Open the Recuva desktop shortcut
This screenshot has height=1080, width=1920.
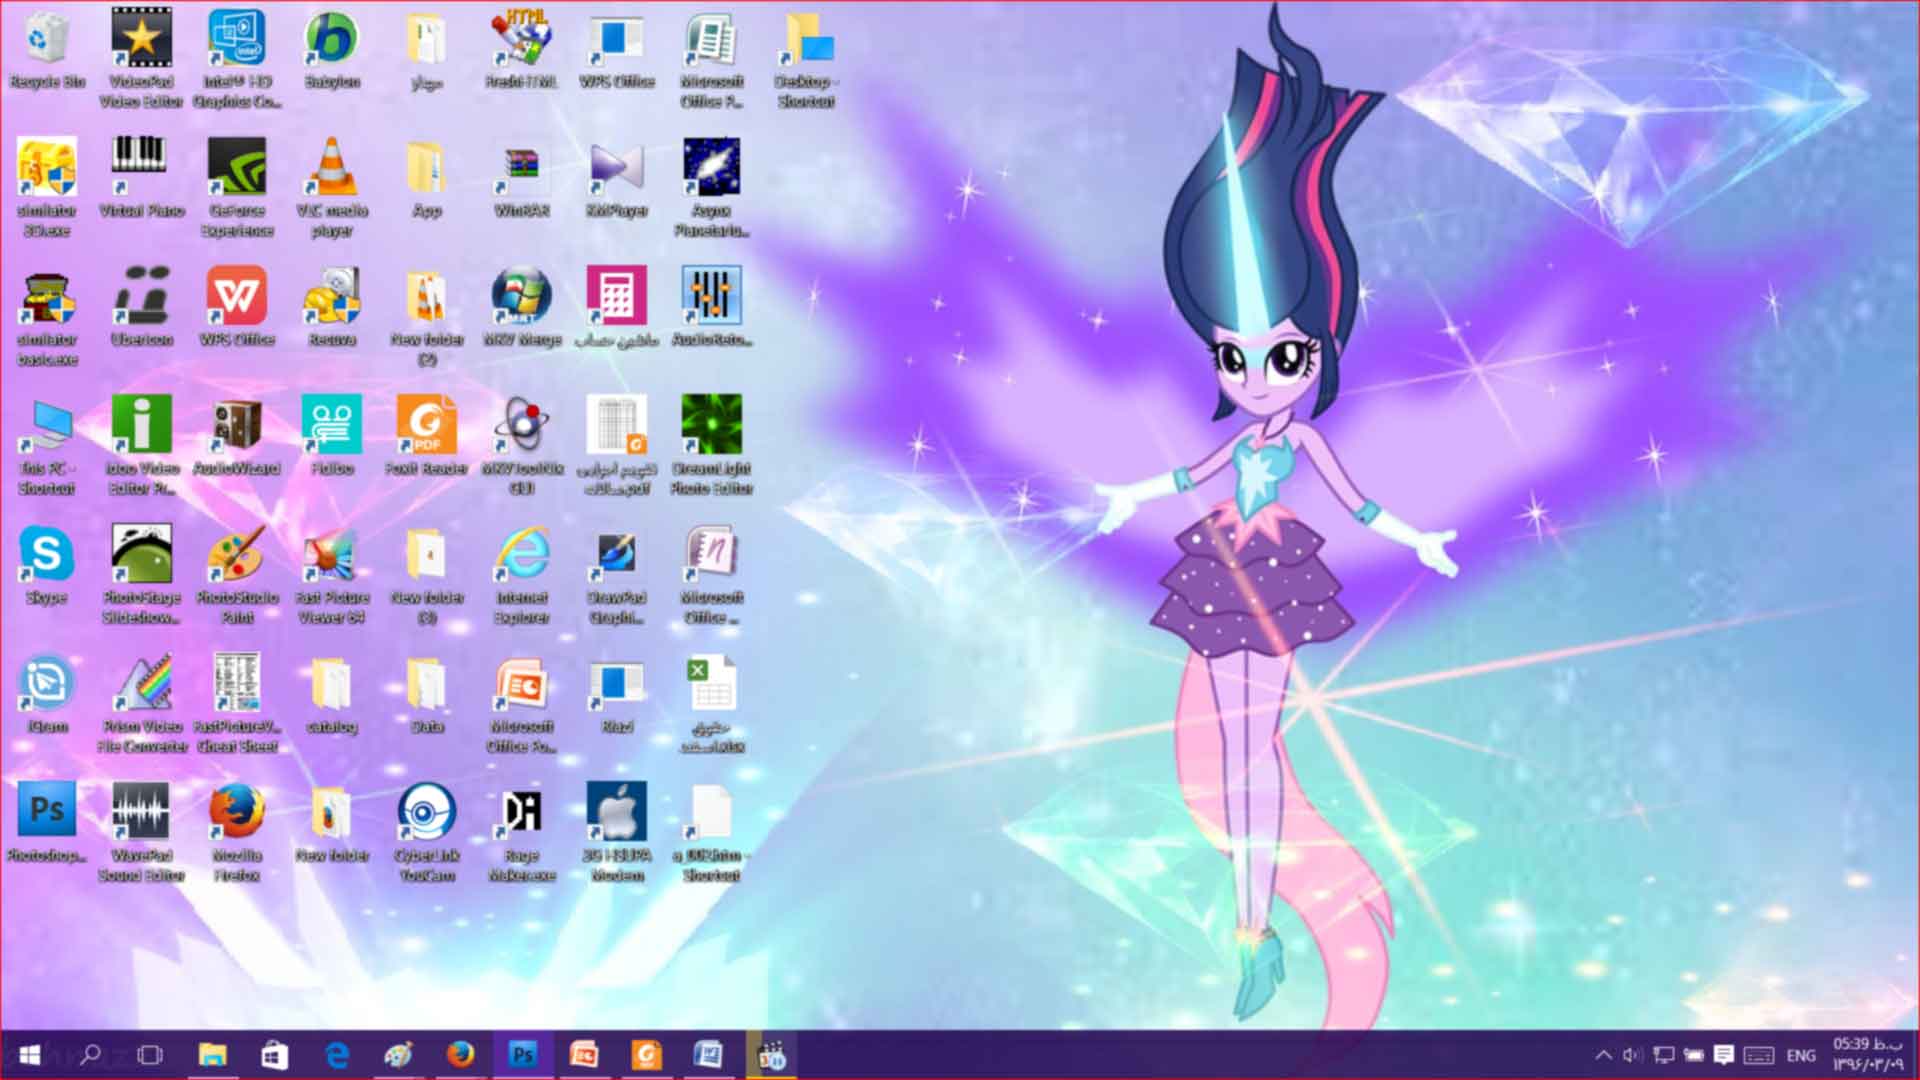(x=332, y=307)
